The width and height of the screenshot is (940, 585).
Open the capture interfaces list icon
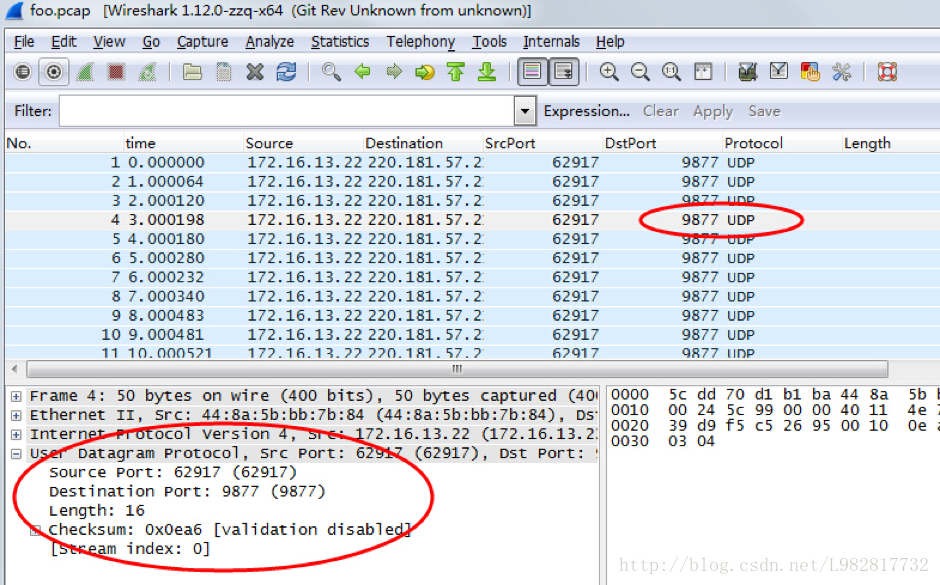point(22,73)
